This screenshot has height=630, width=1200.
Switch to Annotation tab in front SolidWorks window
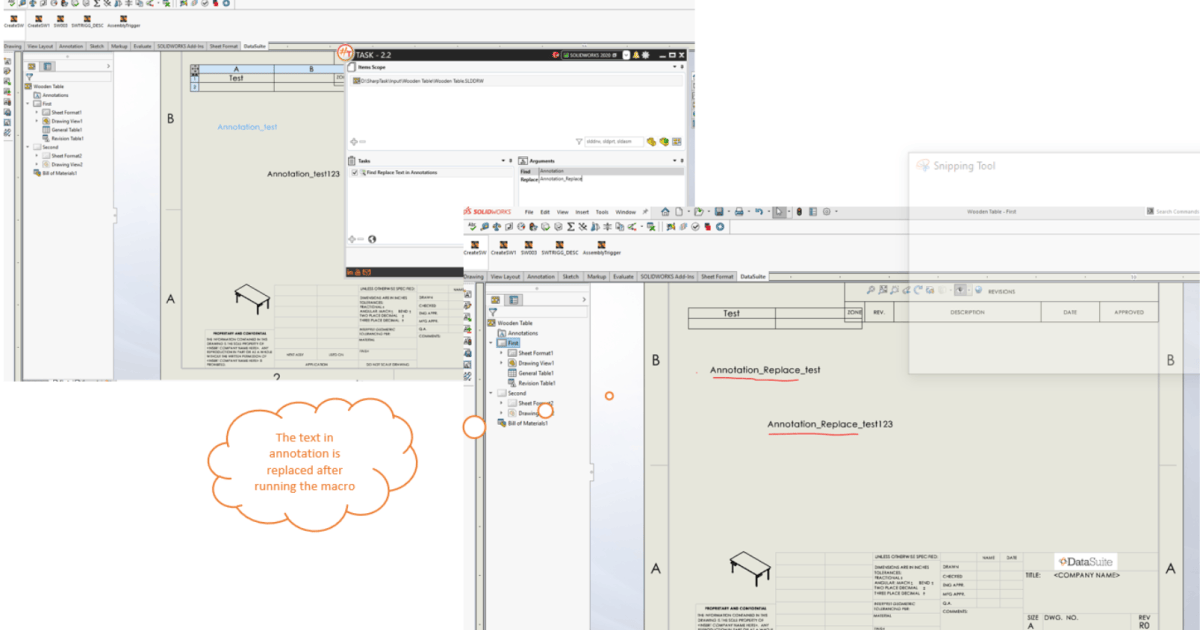[x=541, y=277]
